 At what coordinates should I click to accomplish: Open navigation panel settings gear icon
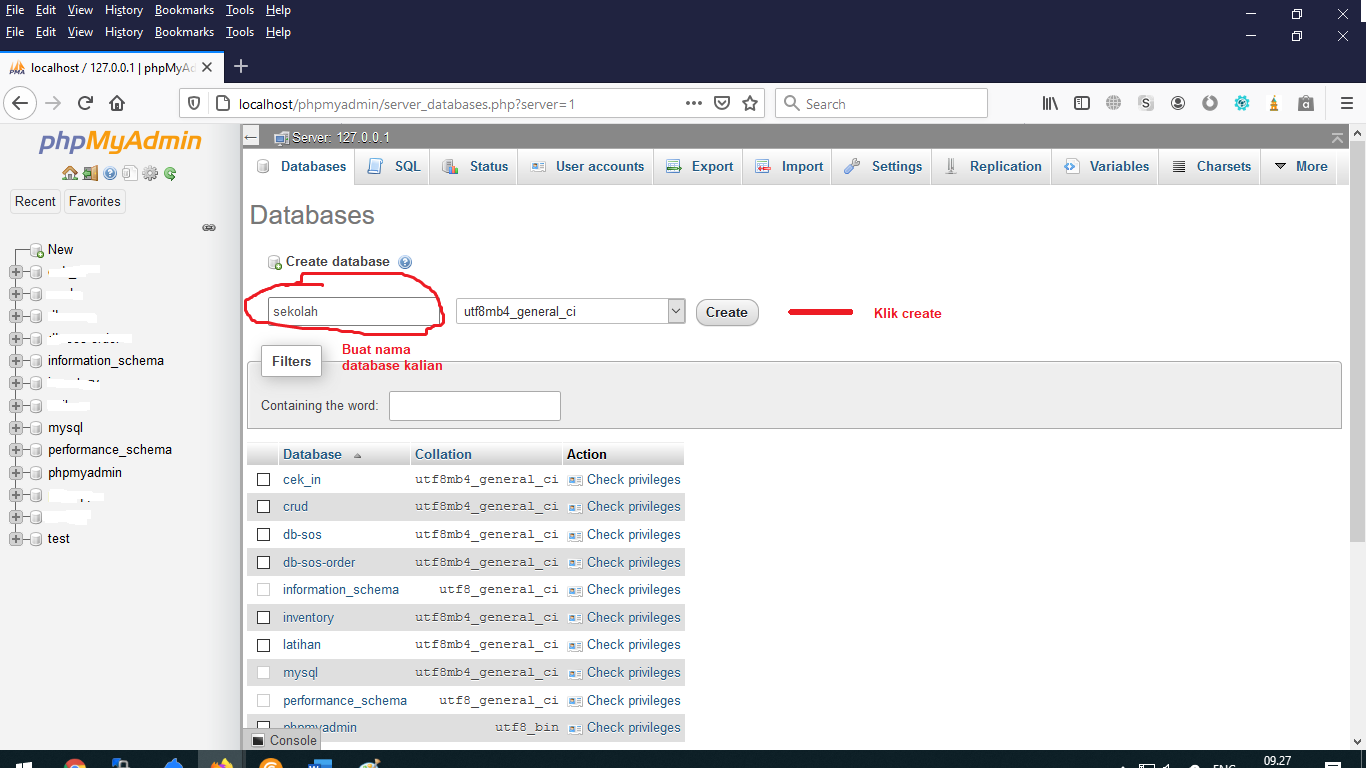(x=150, y=172)
